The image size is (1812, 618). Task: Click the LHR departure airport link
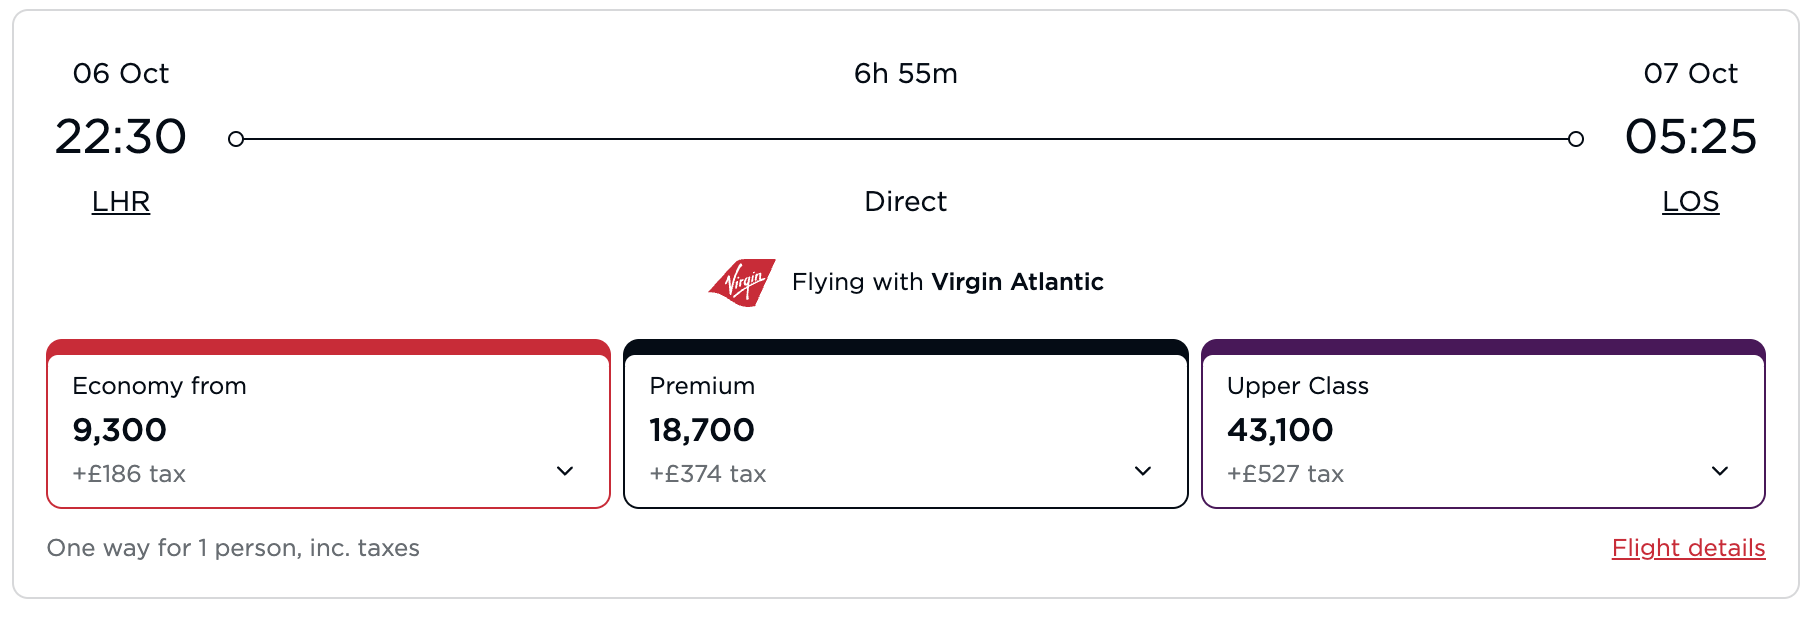121,202
